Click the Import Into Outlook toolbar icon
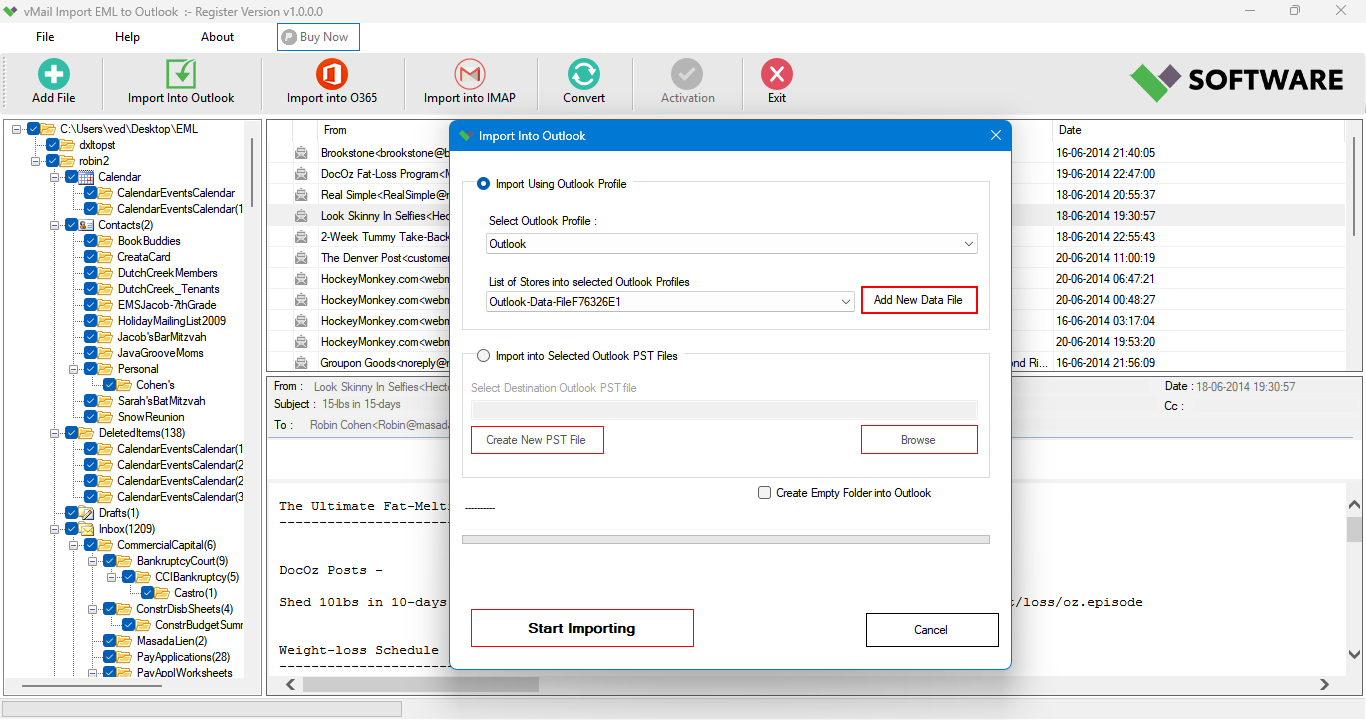Screen dimensions: 1366x720 181,75
